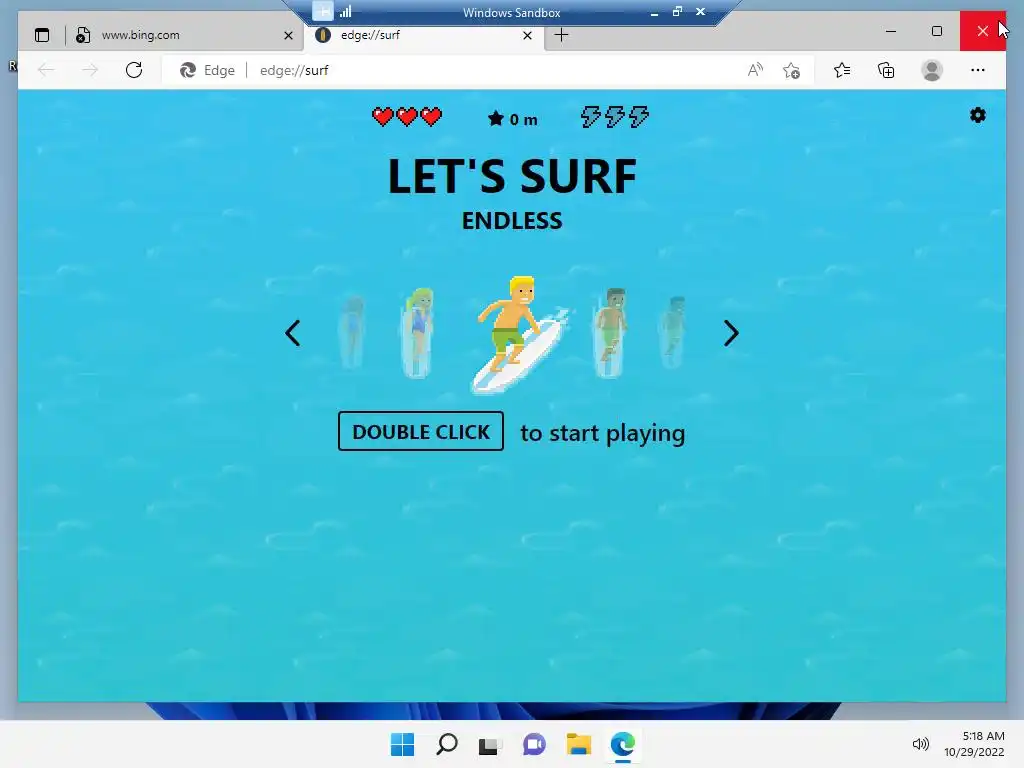Select next surfer with right chevron
Screen dimensions: 1024x768
[731, 333]
